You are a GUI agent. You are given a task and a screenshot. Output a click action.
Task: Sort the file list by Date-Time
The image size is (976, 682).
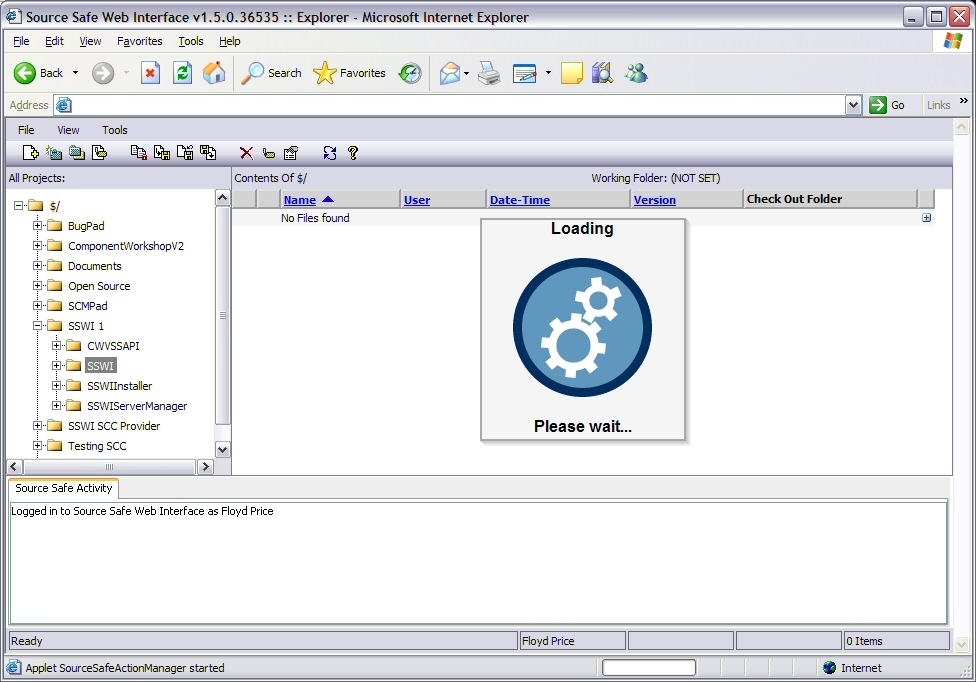coord(520,200)
